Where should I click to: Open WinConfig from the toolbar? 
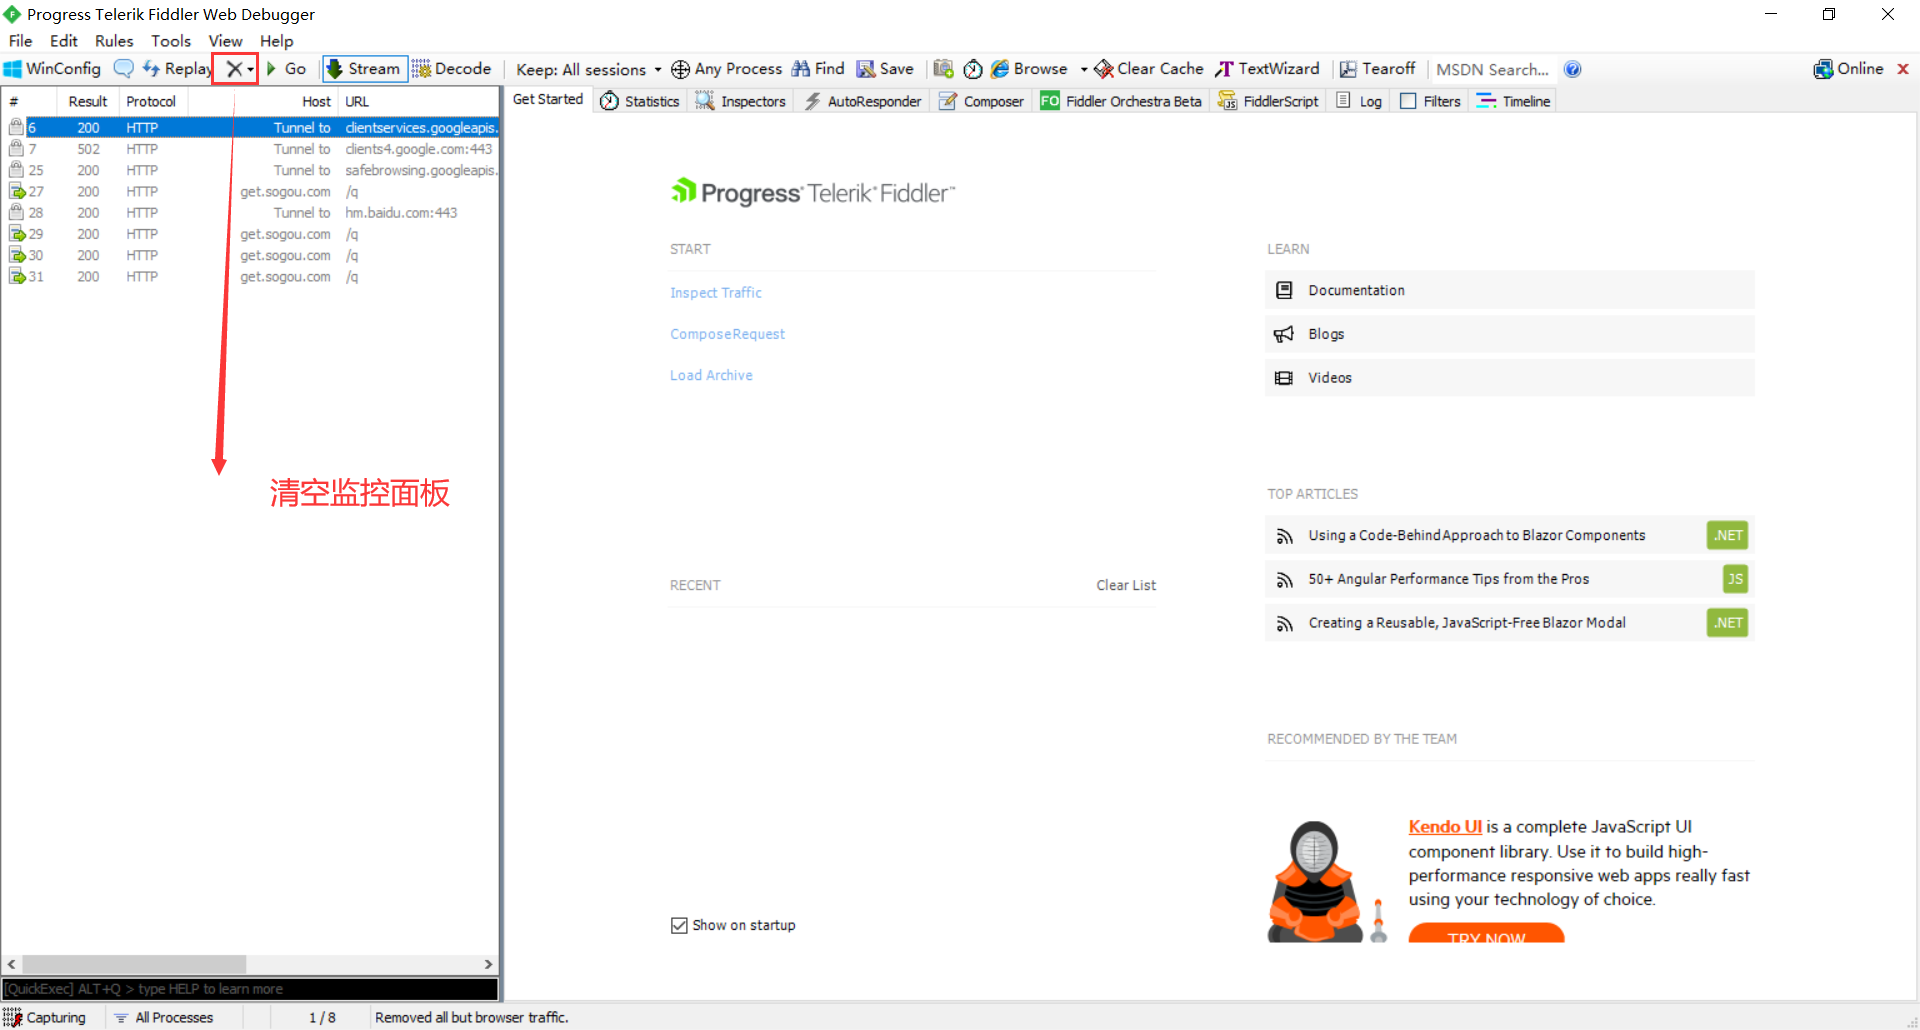click(52, 69)
